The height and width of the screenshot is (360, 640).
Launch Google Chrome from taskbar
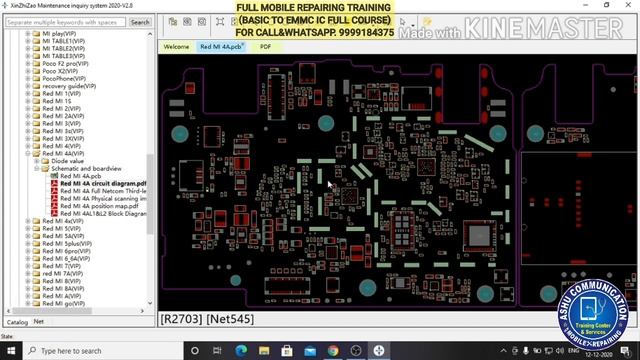333,351
